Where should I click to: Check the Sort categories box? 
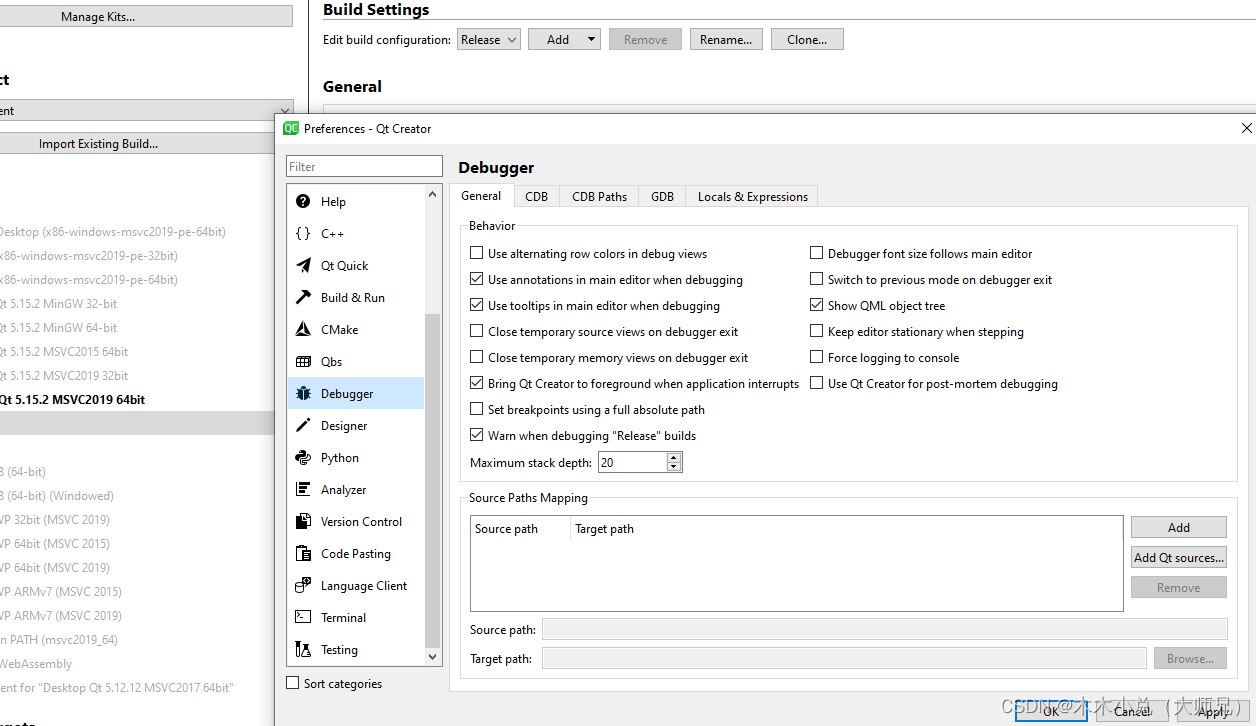tap(293, 683)
